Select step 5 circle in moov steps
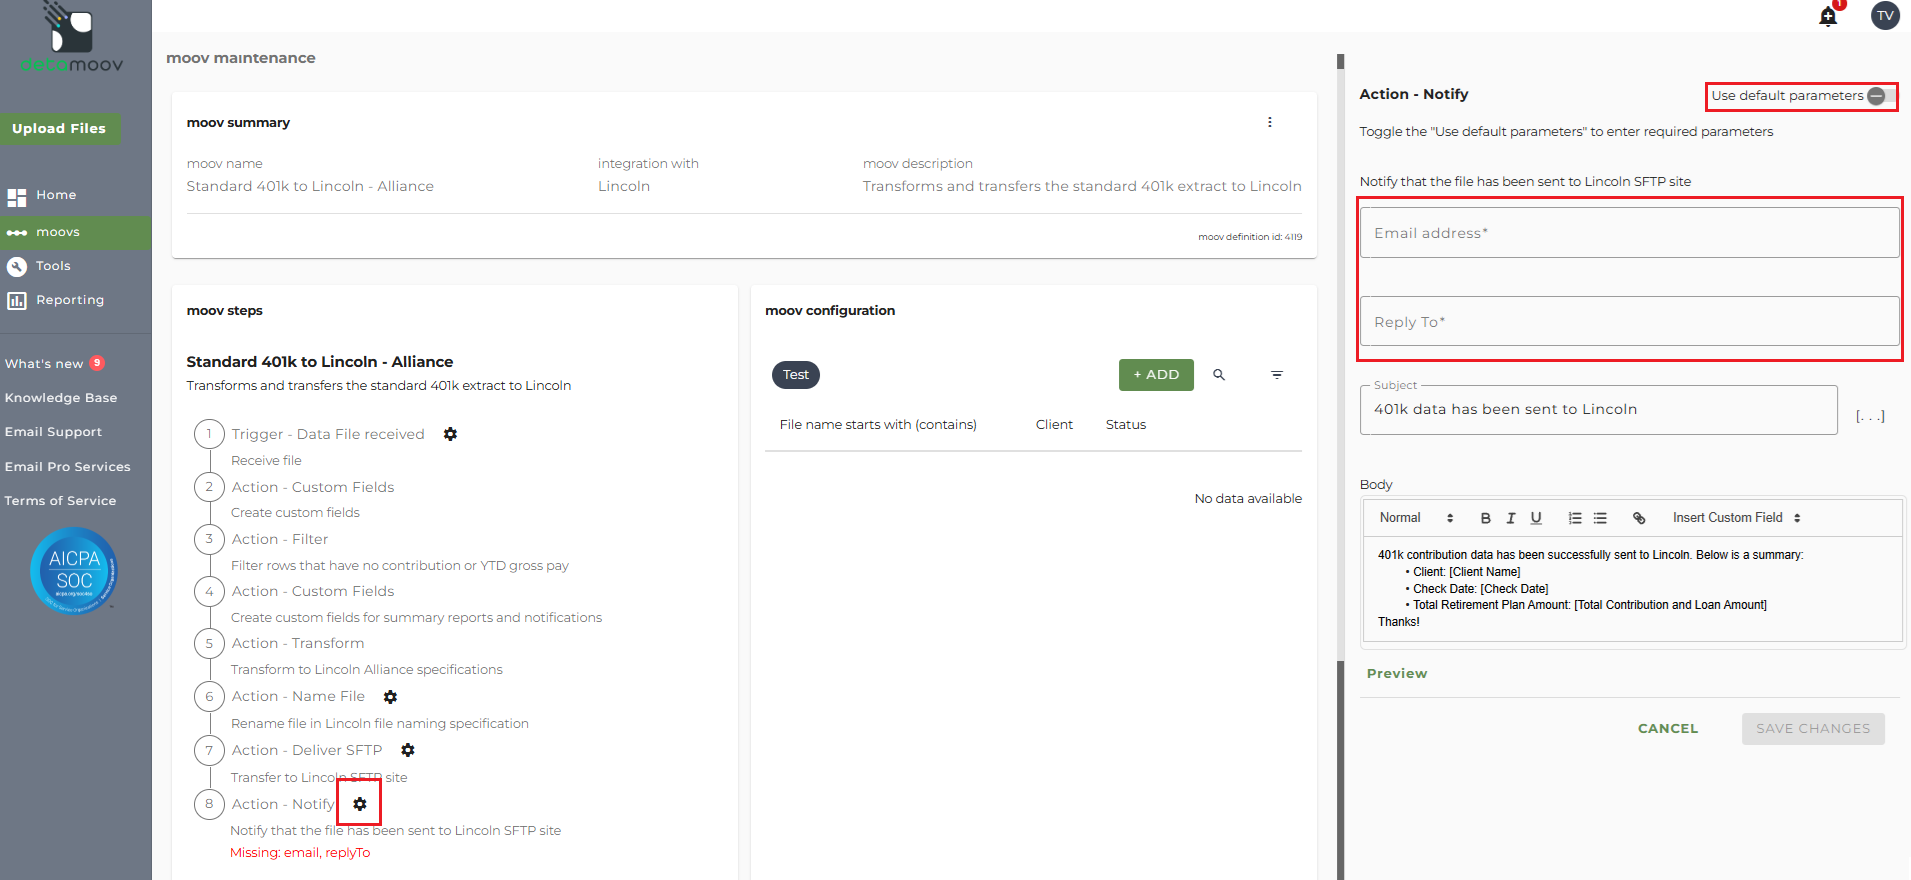This screenshot has width=1911, height=880. click(x=209, y=643)
